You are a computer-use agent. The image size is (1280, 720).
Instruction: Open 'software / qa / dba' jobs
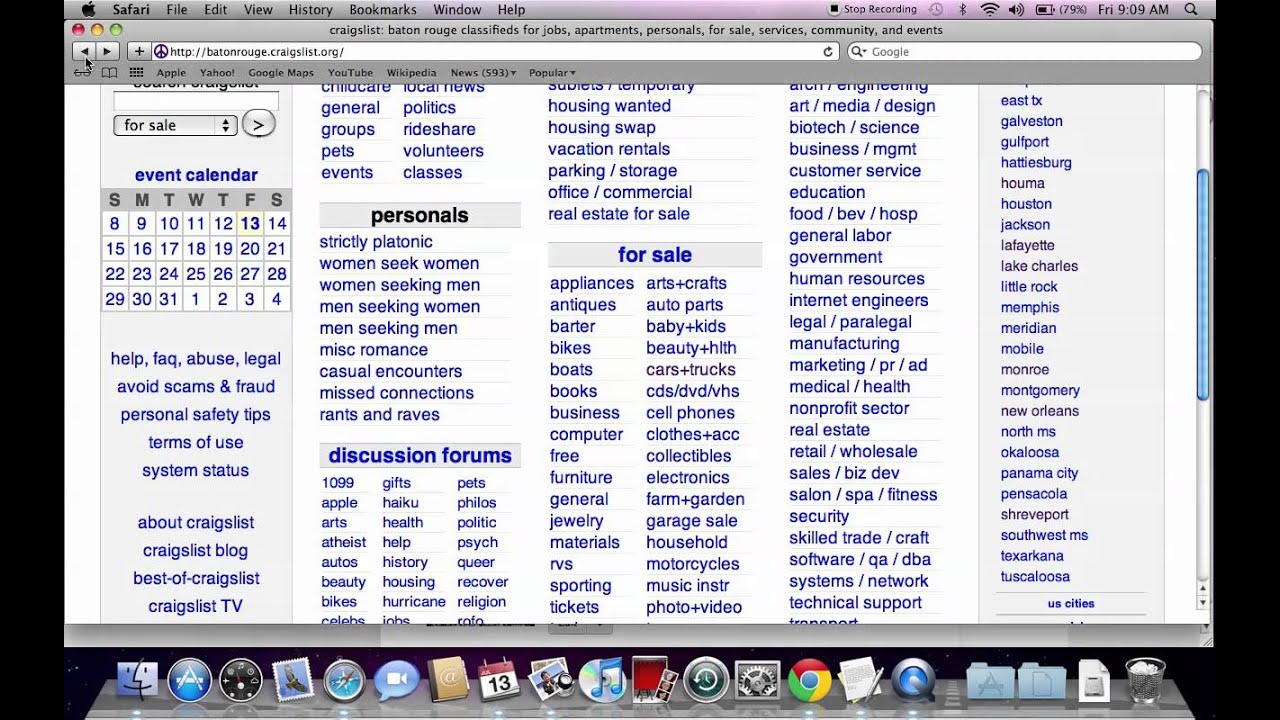[860, 559]
